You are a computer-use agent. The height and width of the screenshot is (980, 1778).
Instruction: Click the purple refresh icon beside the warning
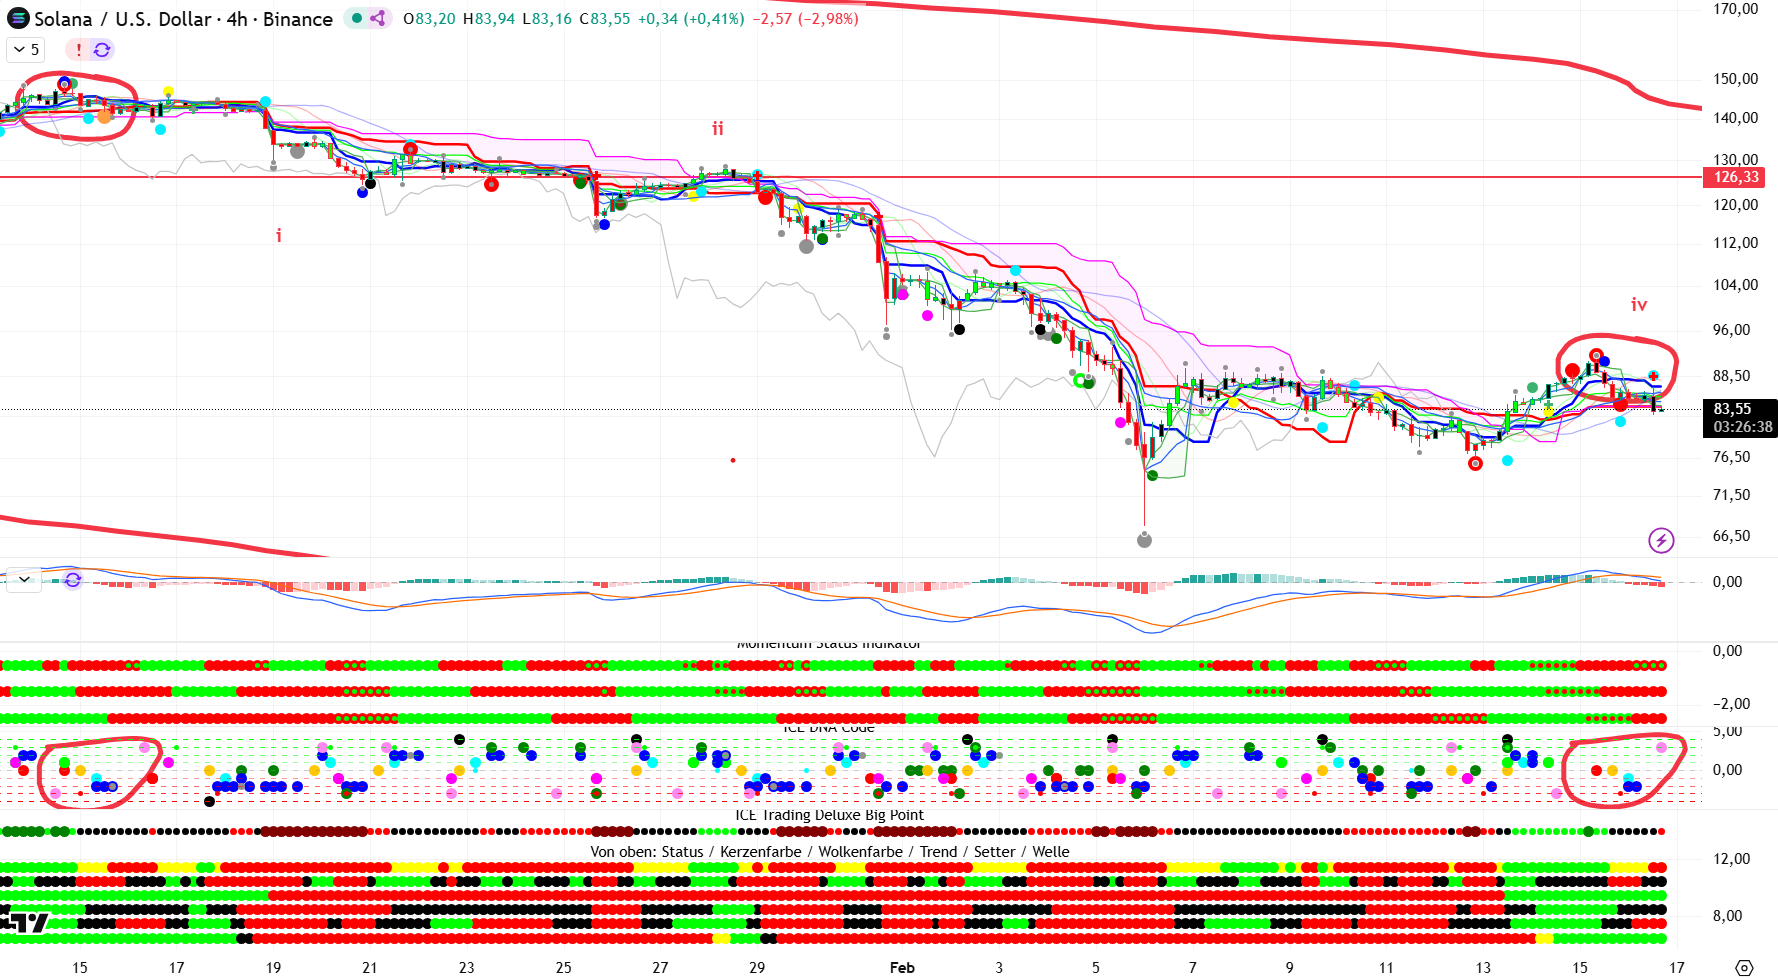(x=102, y=49)
